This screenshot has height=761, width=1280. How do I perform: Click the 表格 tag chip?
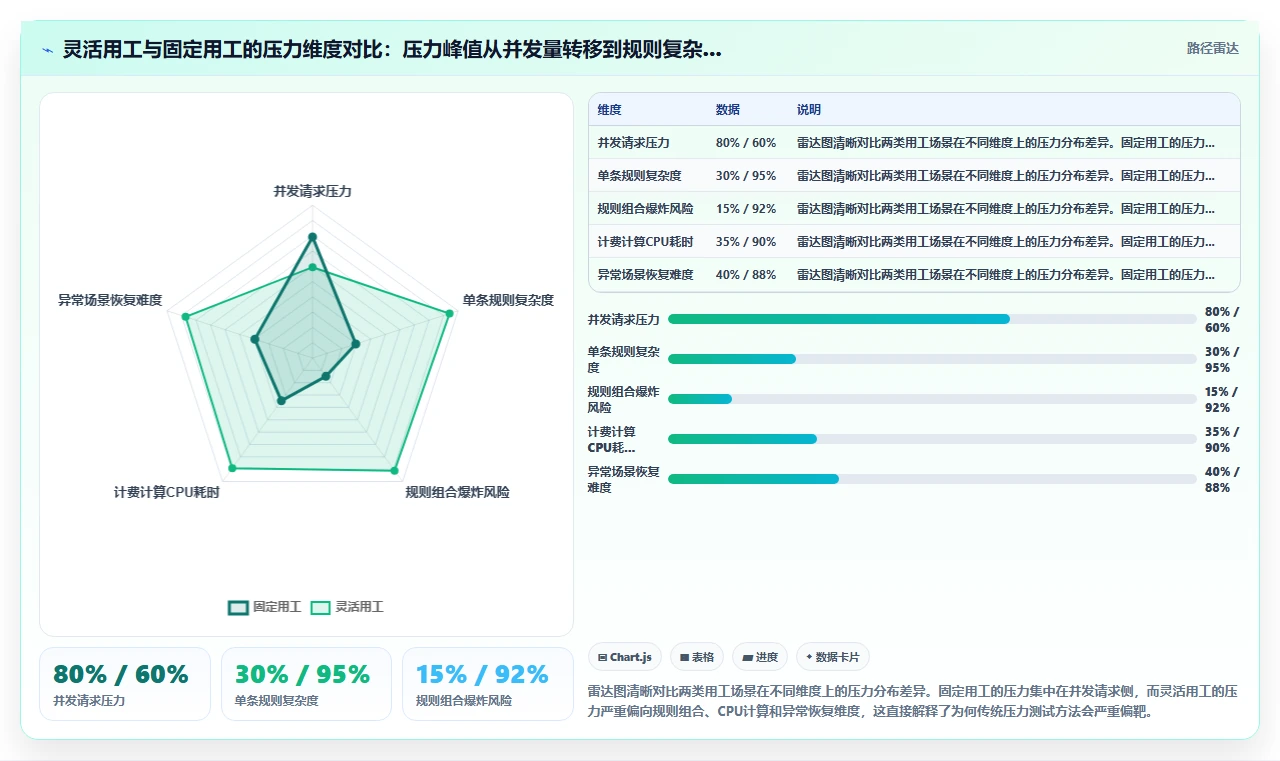click(697, 657)
